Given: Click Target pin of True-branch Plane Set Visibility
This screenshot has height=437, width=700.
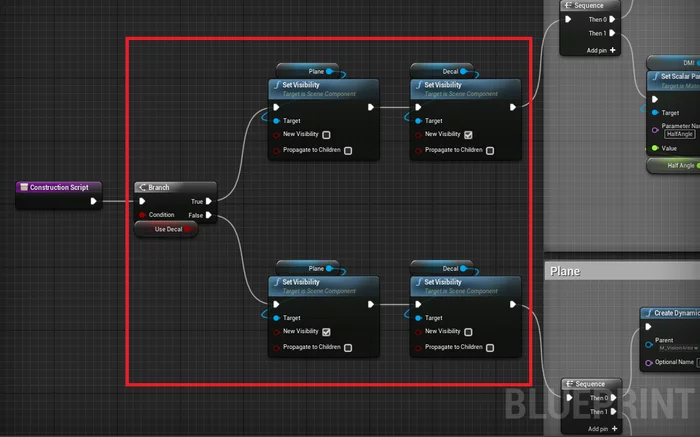Looking at the screenshot, I should point(276,121).
